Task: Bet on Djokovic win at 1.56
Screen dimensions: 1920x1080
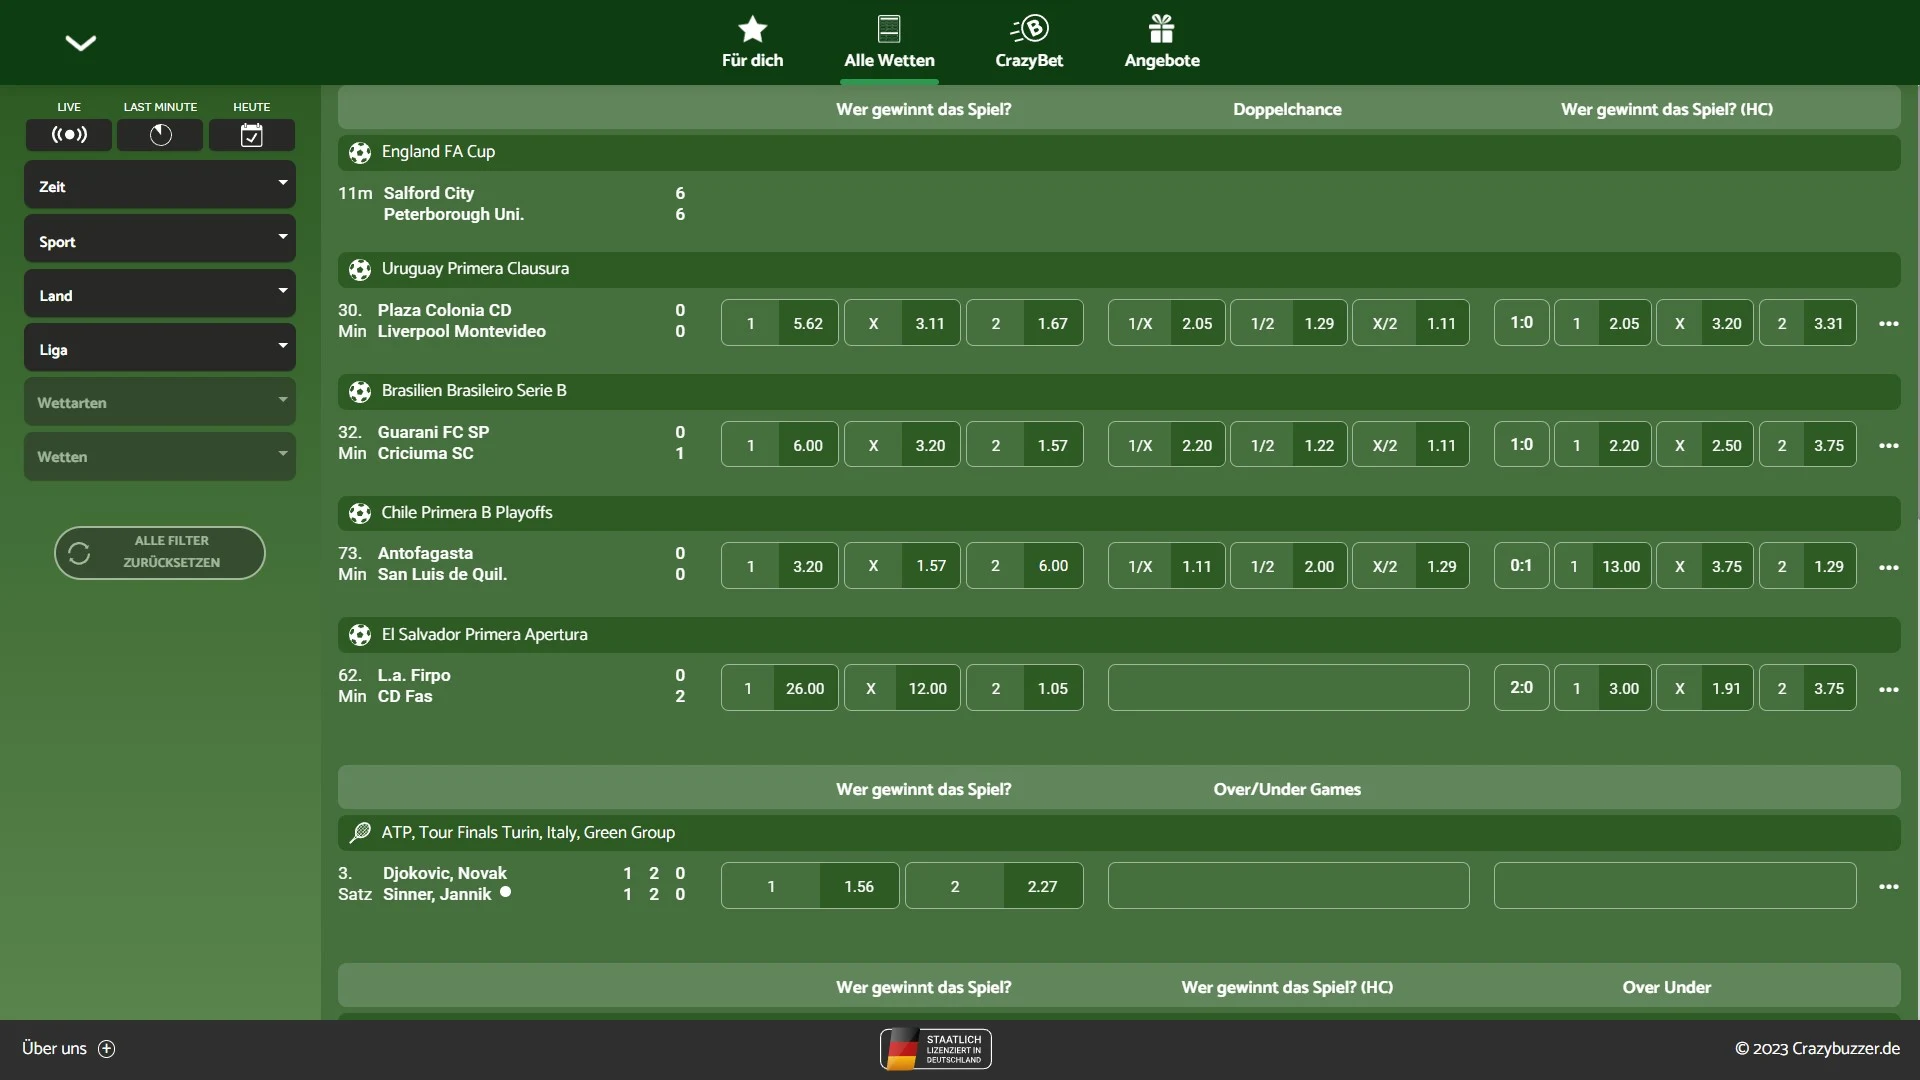Action: (810, 886)
